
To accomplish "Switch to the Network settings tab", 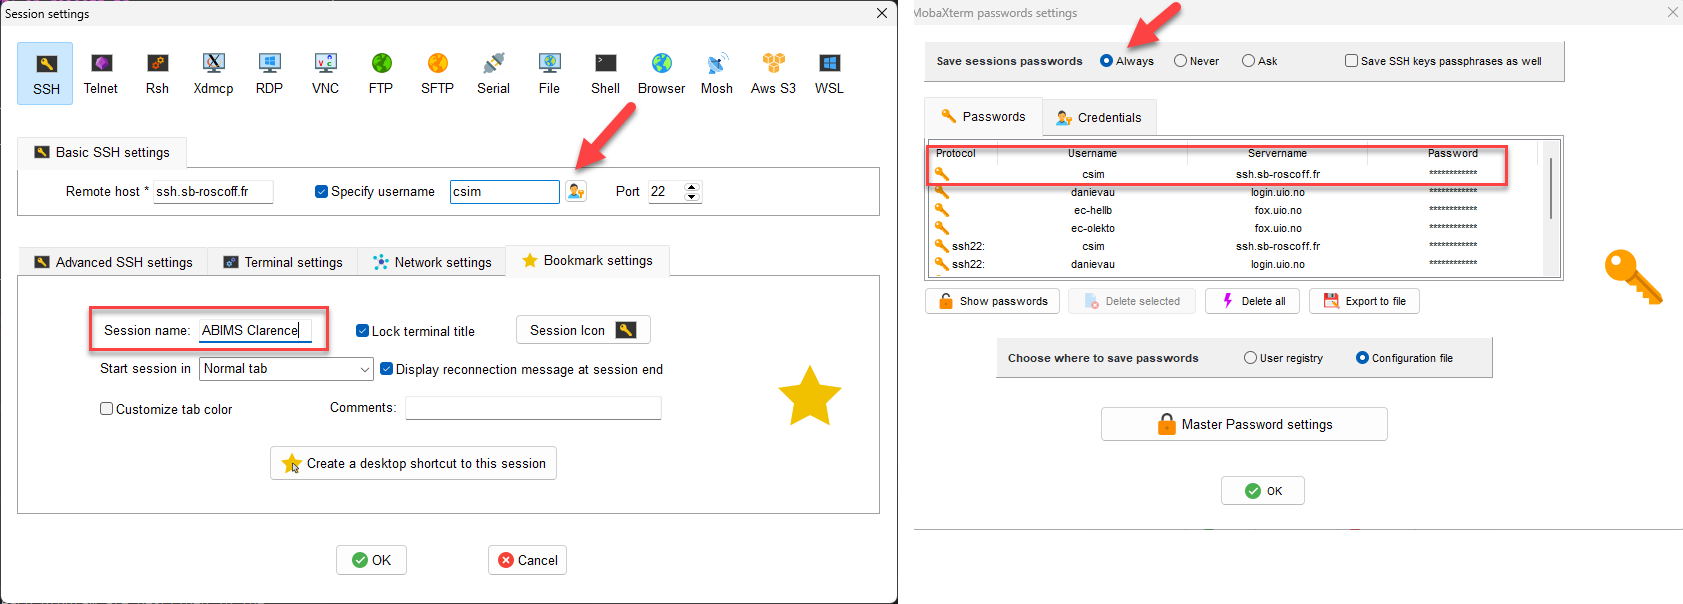I will click(x=432, y=262).
